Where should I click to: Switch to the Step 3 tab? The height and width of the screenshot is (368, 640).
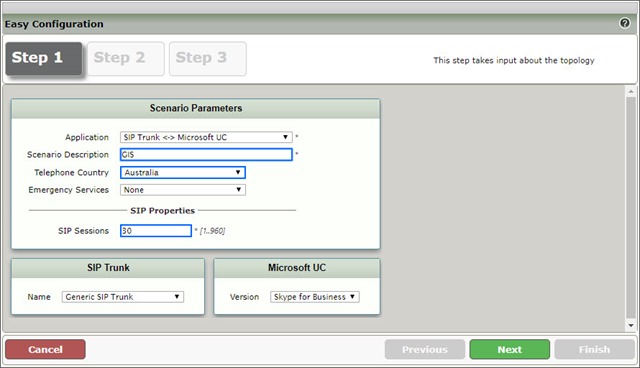208,58
